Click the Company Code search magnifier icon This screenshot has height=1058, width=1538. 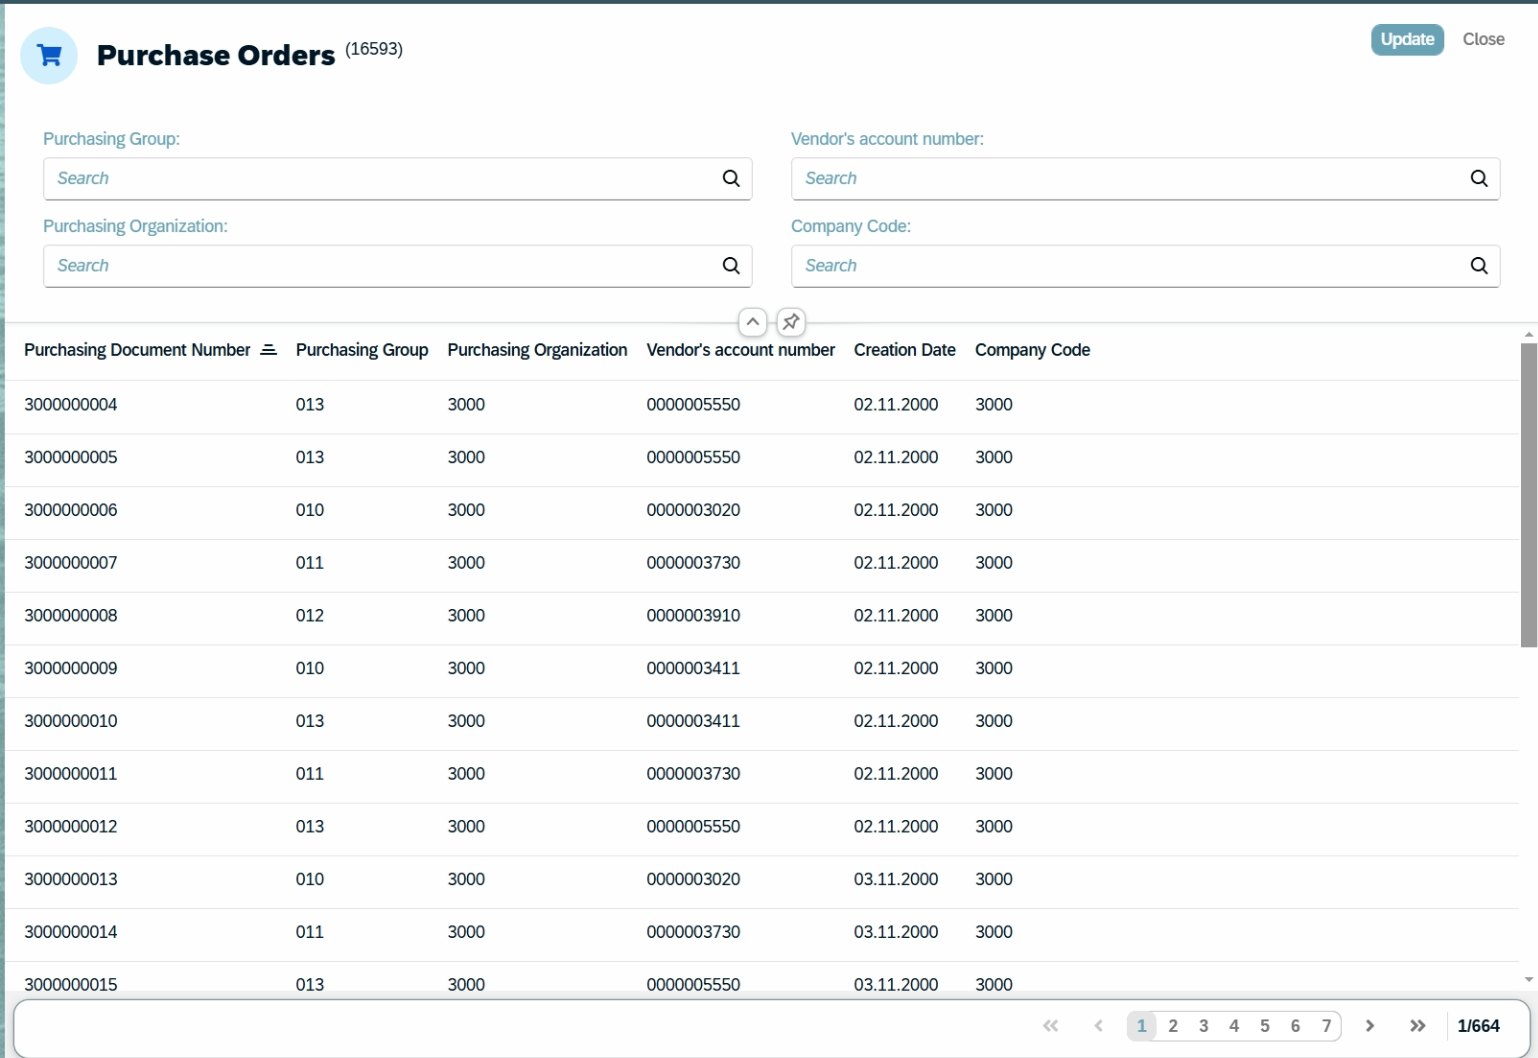(x=1479, y=265)
